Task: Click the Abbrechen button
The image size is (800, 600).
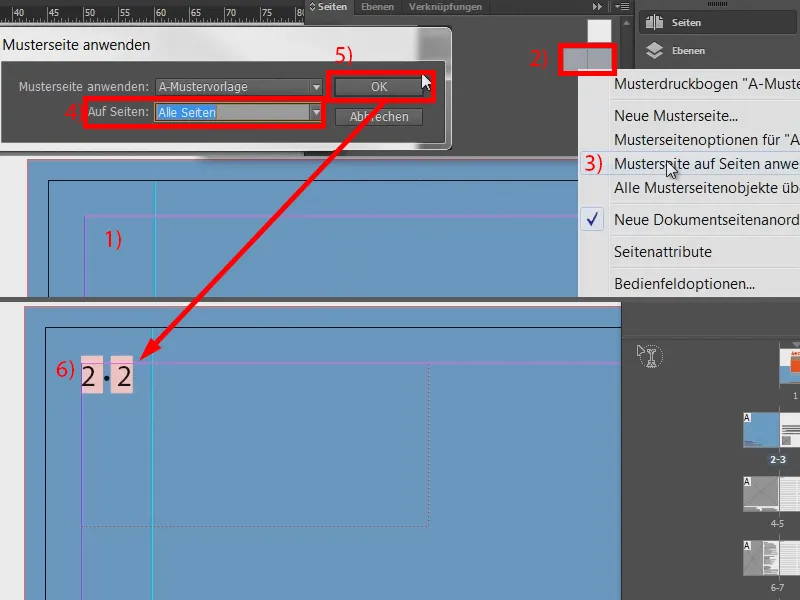Action: pos(379,116)
